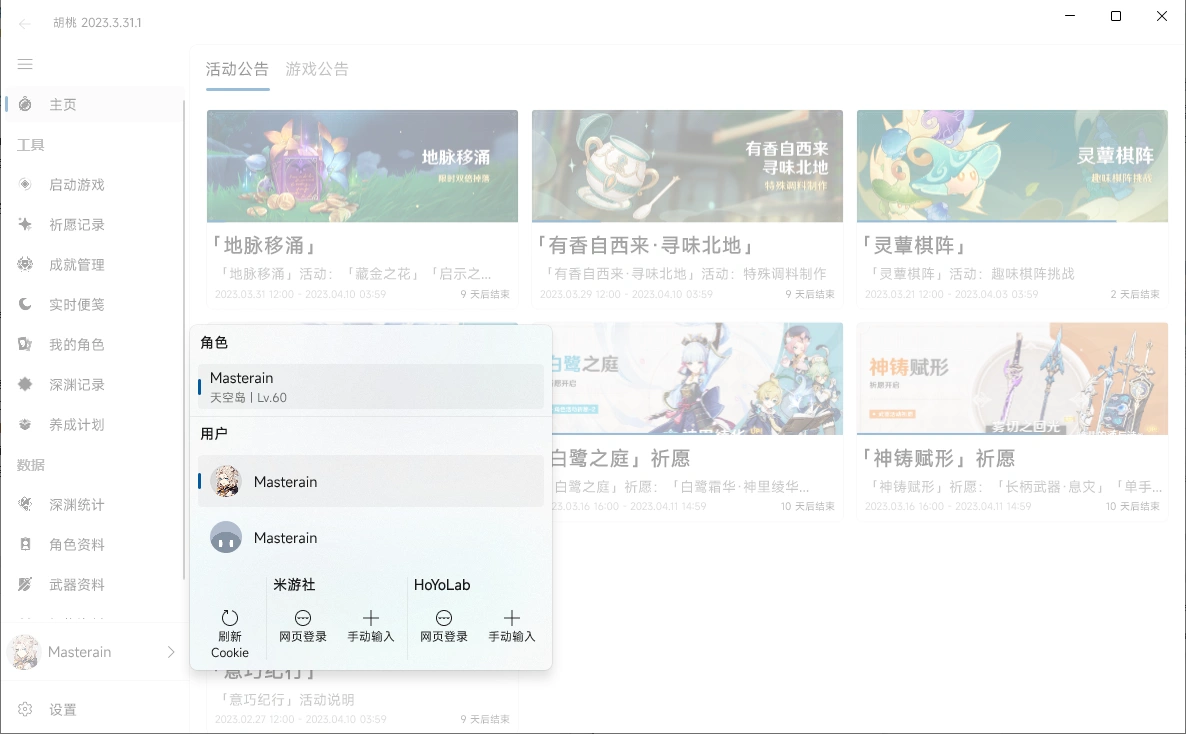Viewport: 1186px width, 734px height.
Task: Select the Masterain 天空岛 Lv.60 role
Action: tap(370, 386)
